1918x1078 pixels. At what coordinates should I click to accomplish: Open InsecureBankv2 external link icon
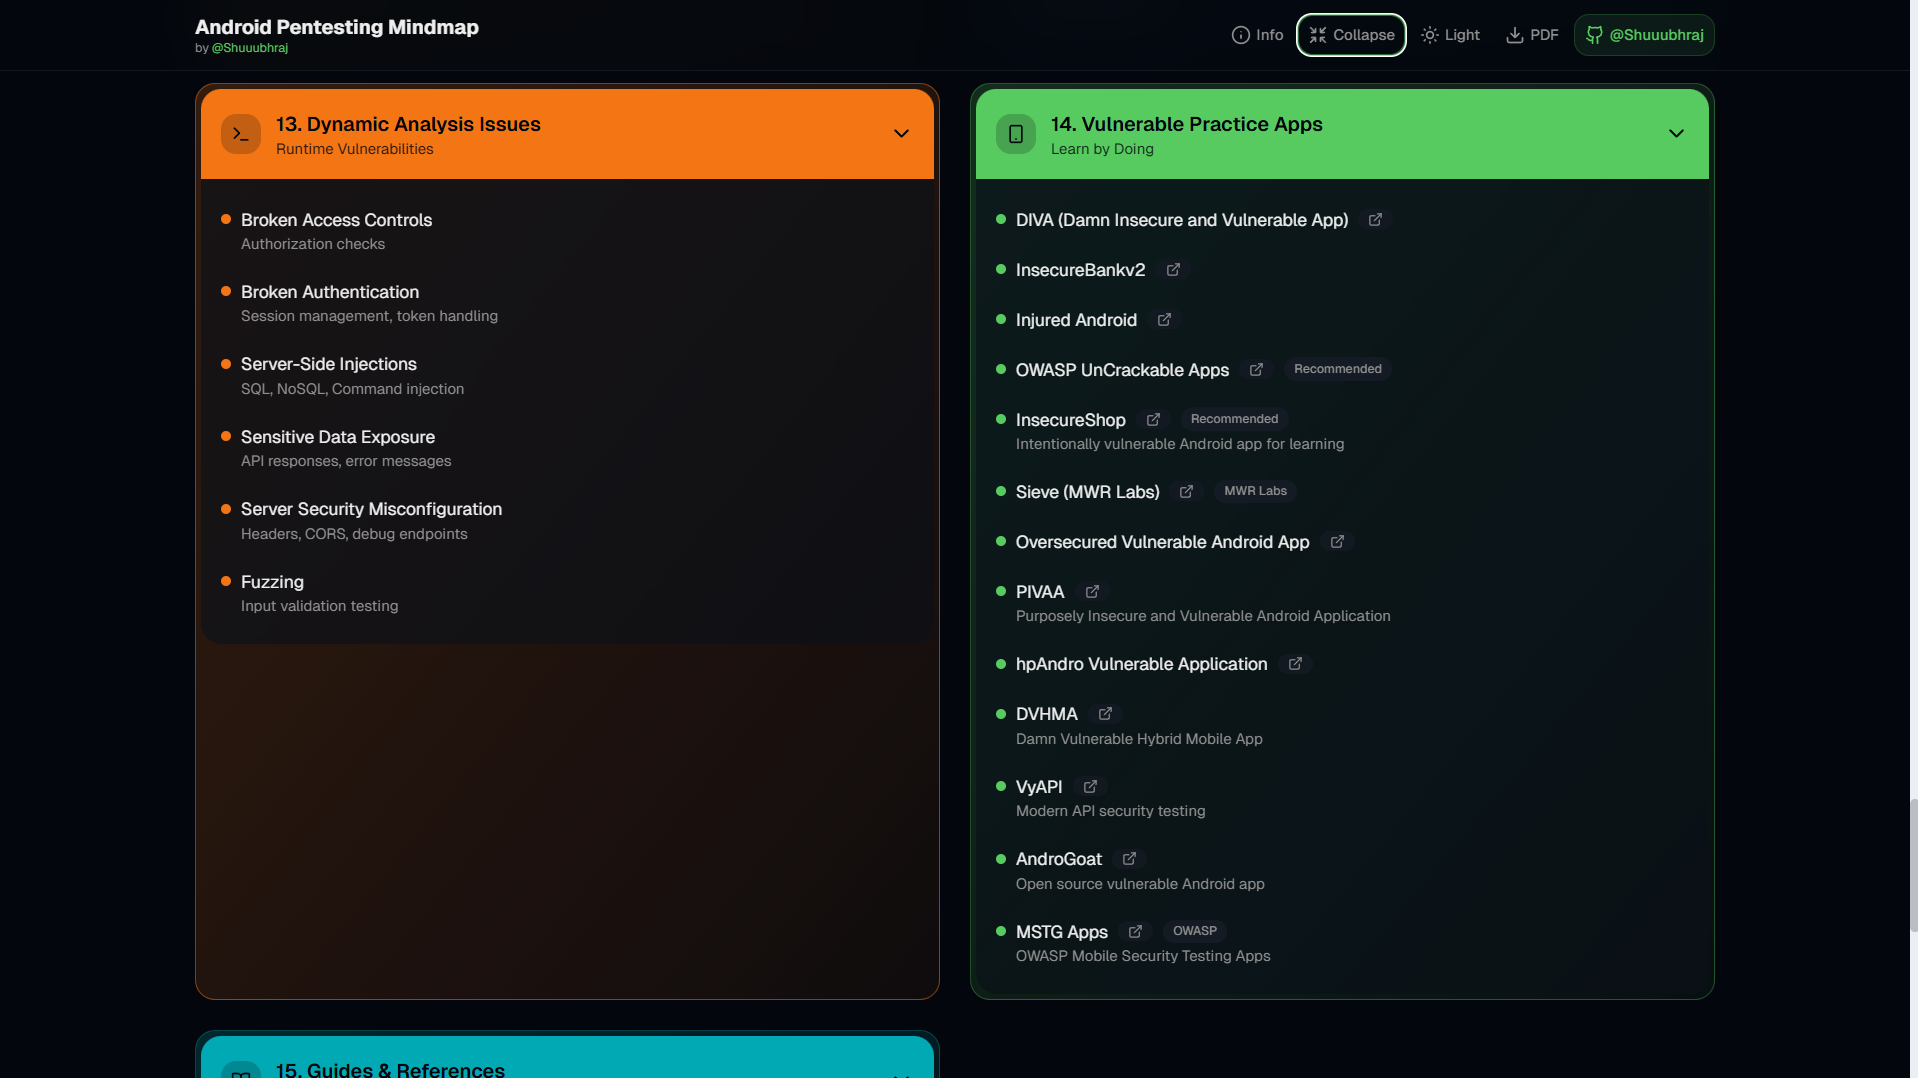tap(1173, 270)
